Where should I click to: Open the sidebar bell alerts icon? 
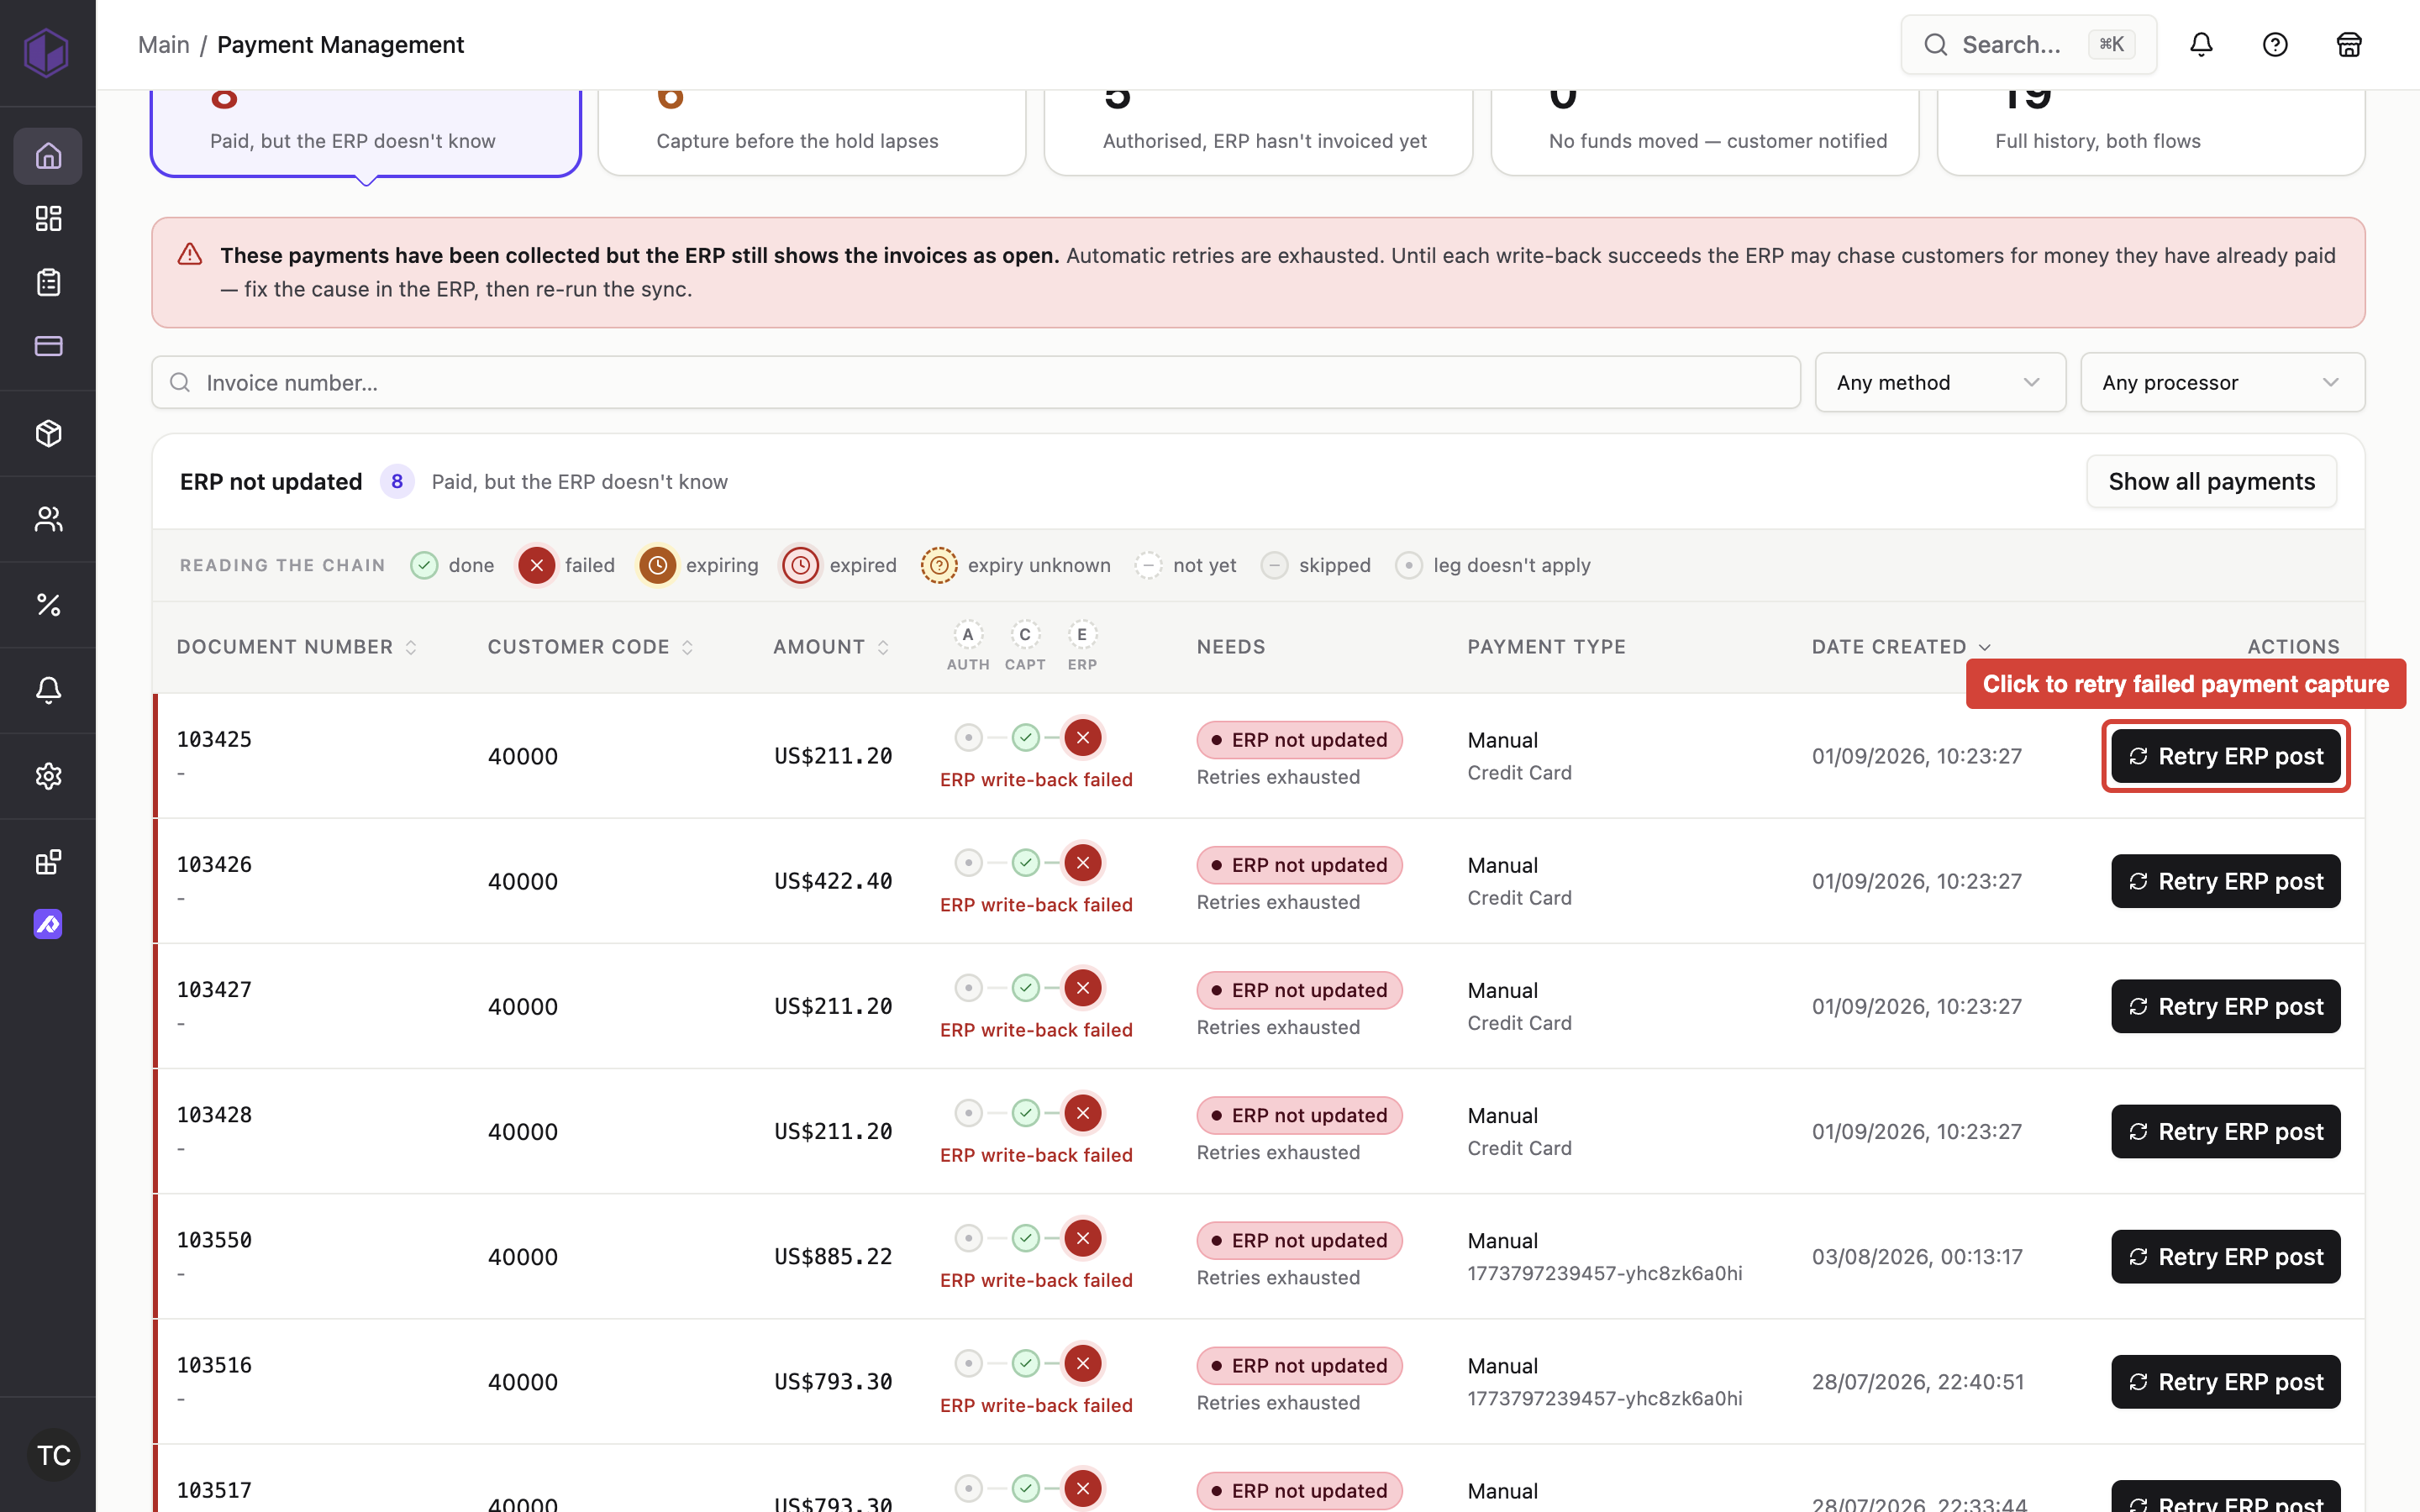48,690
